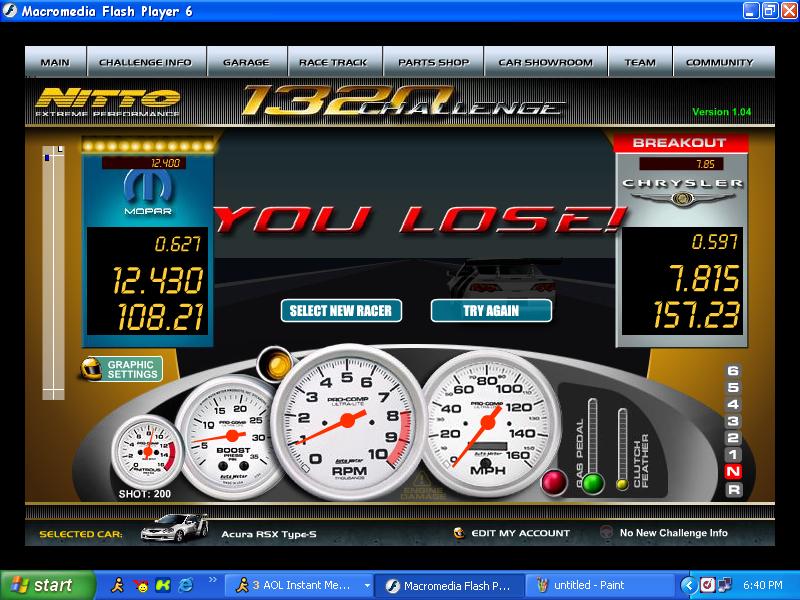800x600 pixels.
Task: Click the clutch feather slider track
Action: pos(622,443)
